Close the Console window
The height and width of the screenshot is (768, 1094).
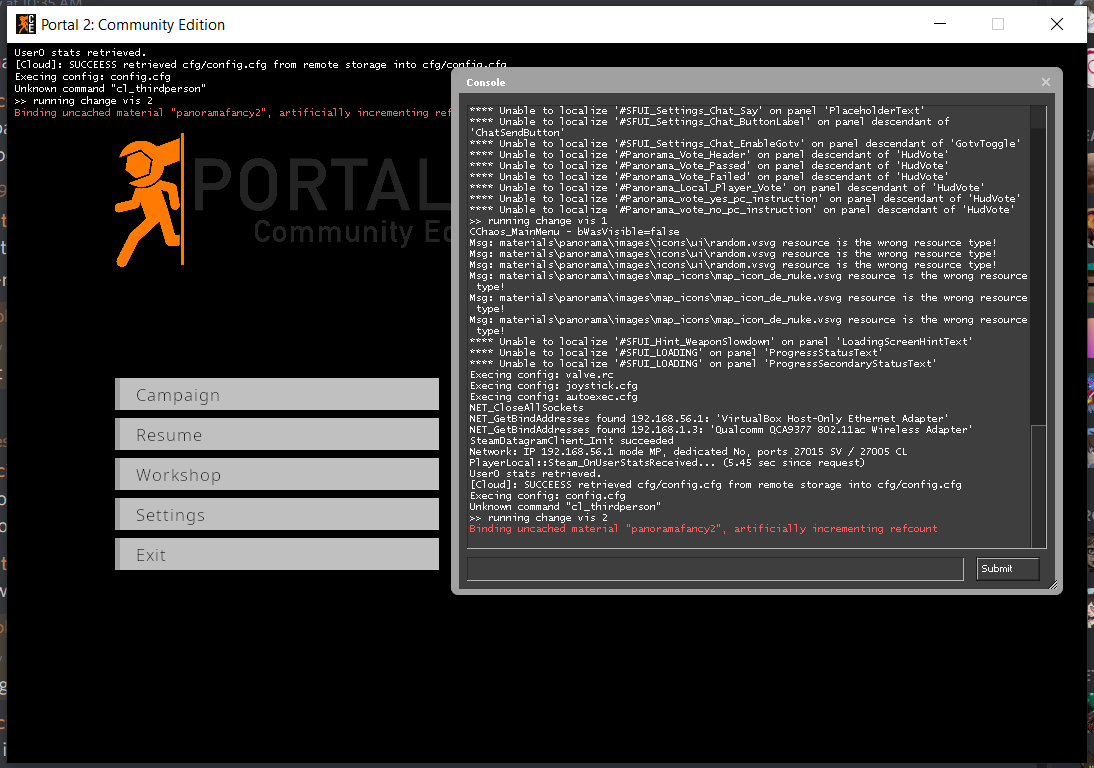pos(1045,82)
